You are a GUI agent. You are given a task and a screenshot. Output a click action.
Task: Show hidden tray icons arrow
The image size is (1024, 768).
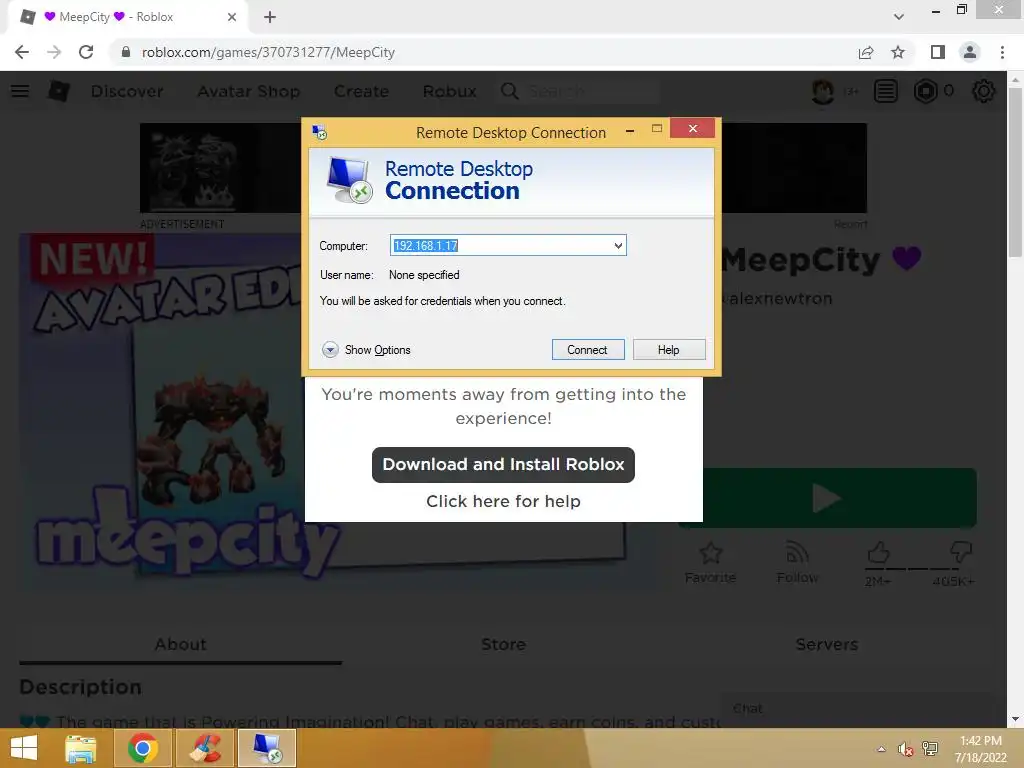[x=882, y=749]
